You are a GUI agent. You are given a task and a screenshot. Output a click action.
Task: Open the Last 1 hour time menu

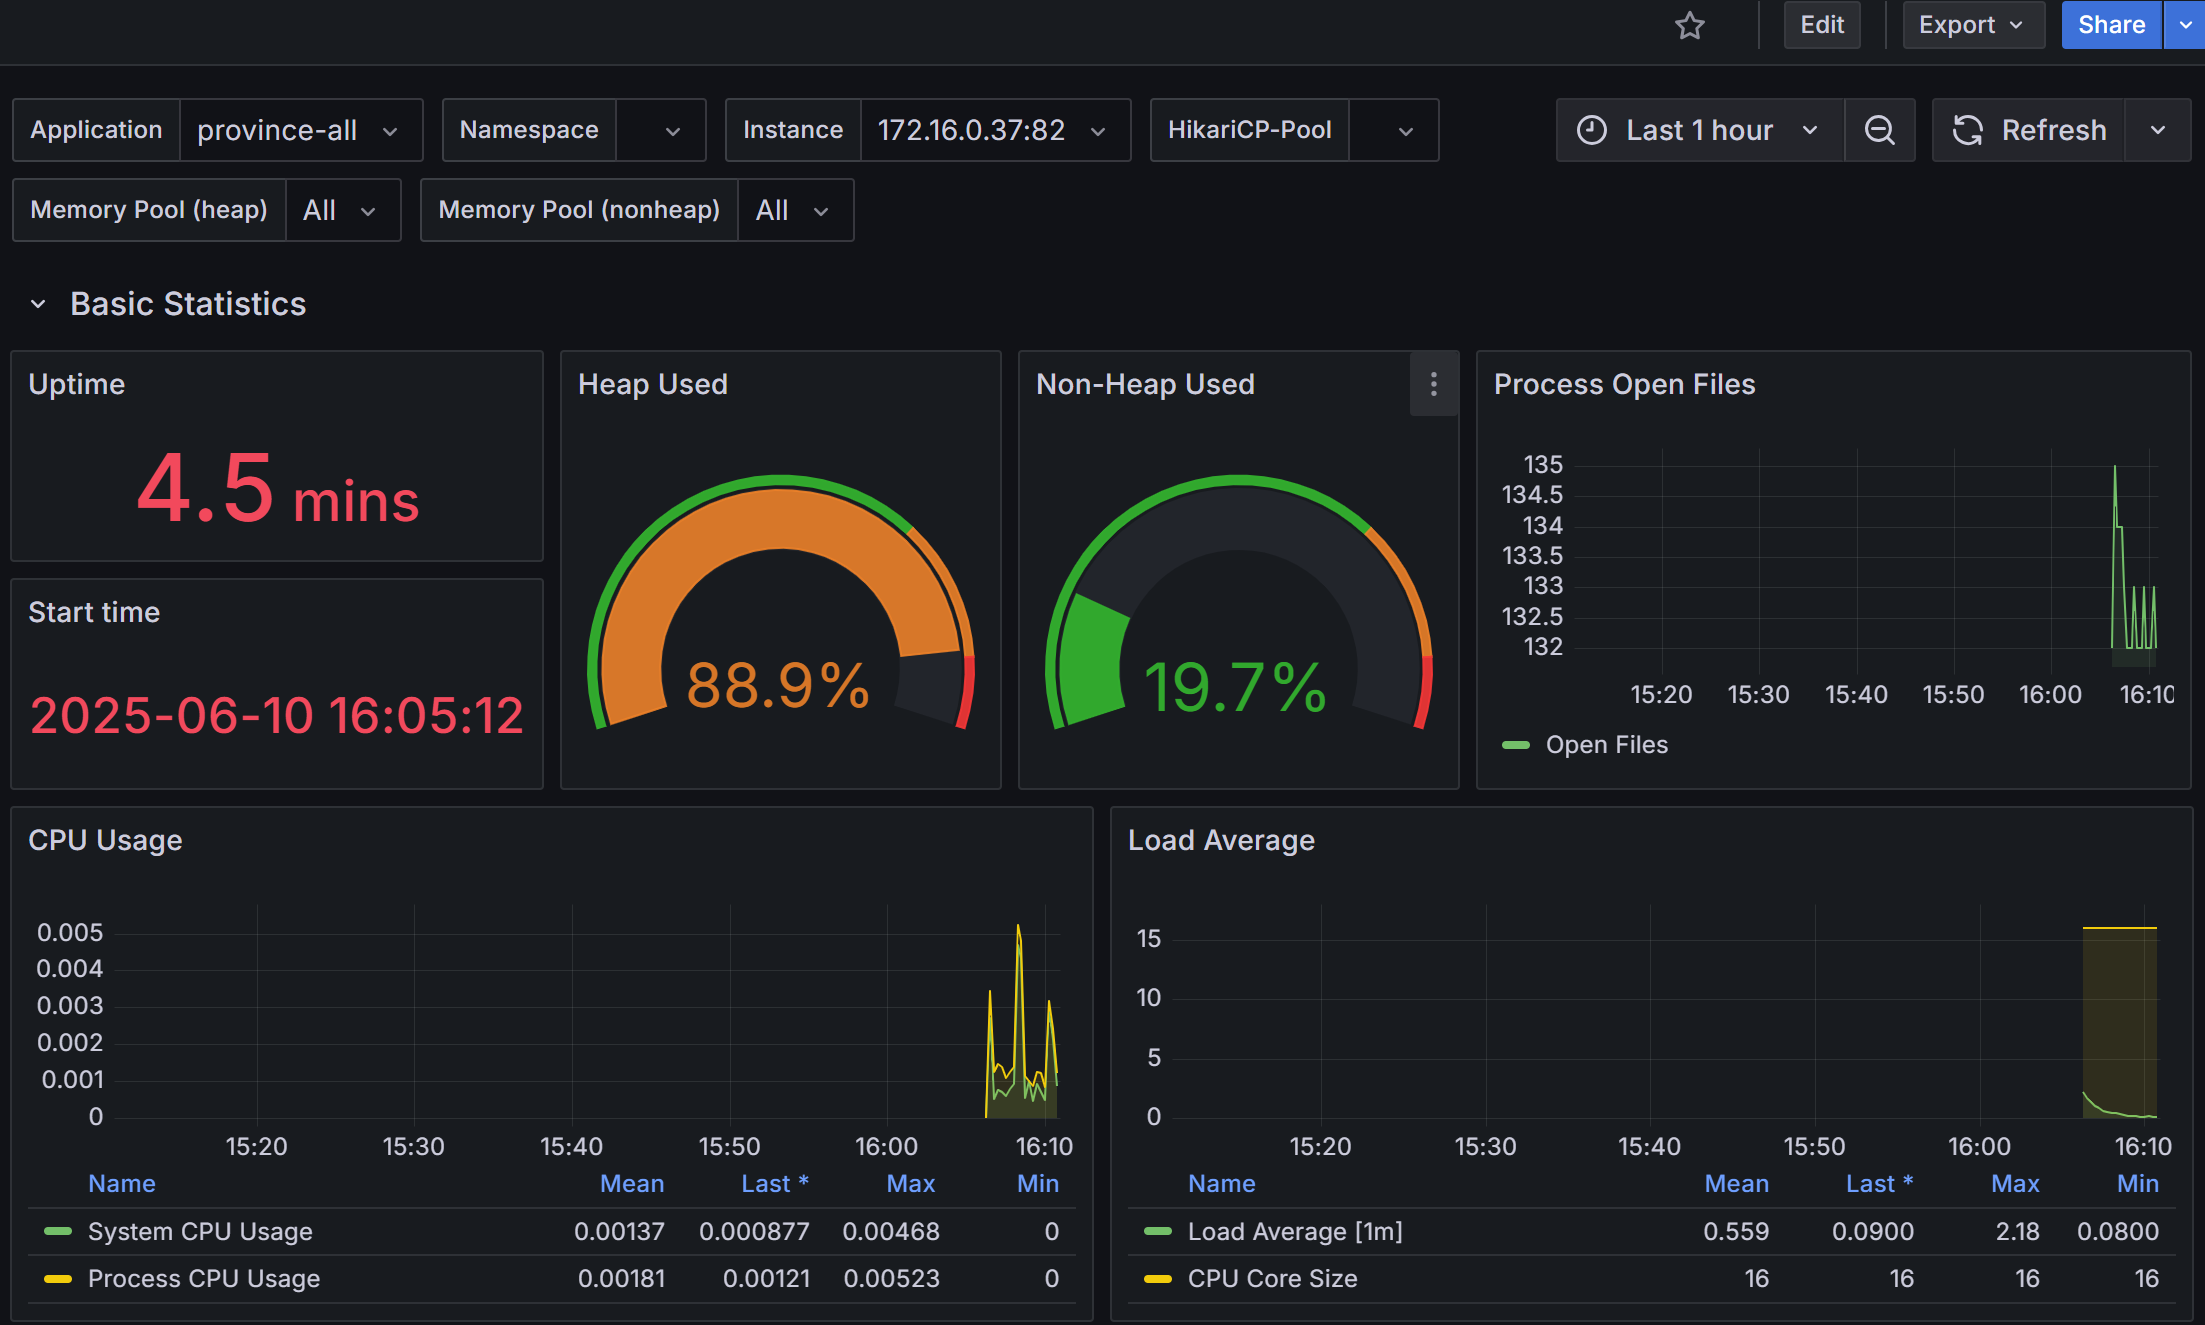1700,130
